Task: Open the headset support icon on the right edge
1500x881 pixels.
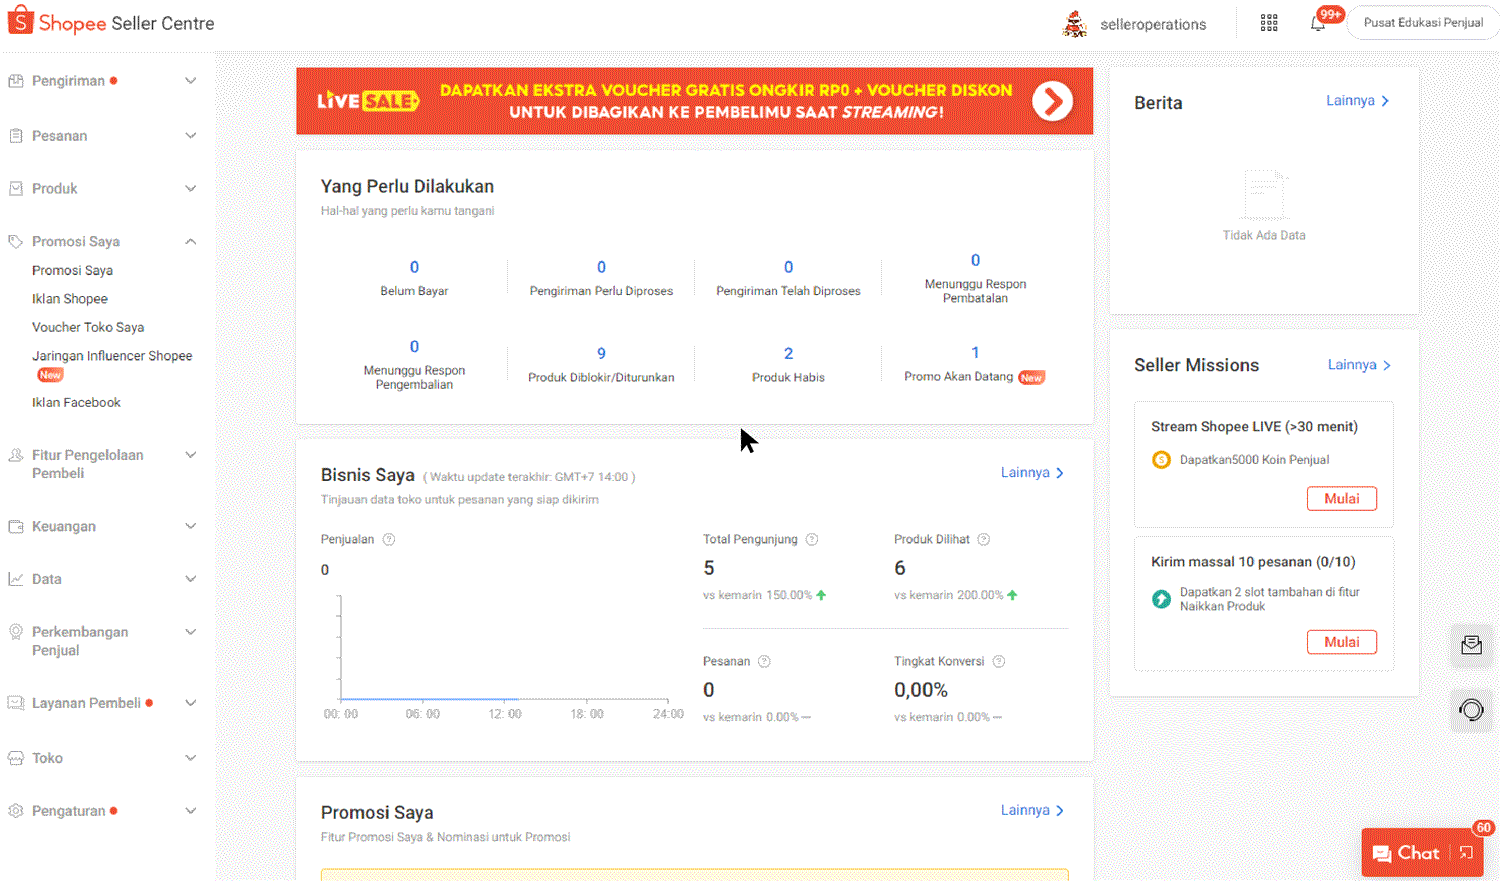Action: (1471, 710)
